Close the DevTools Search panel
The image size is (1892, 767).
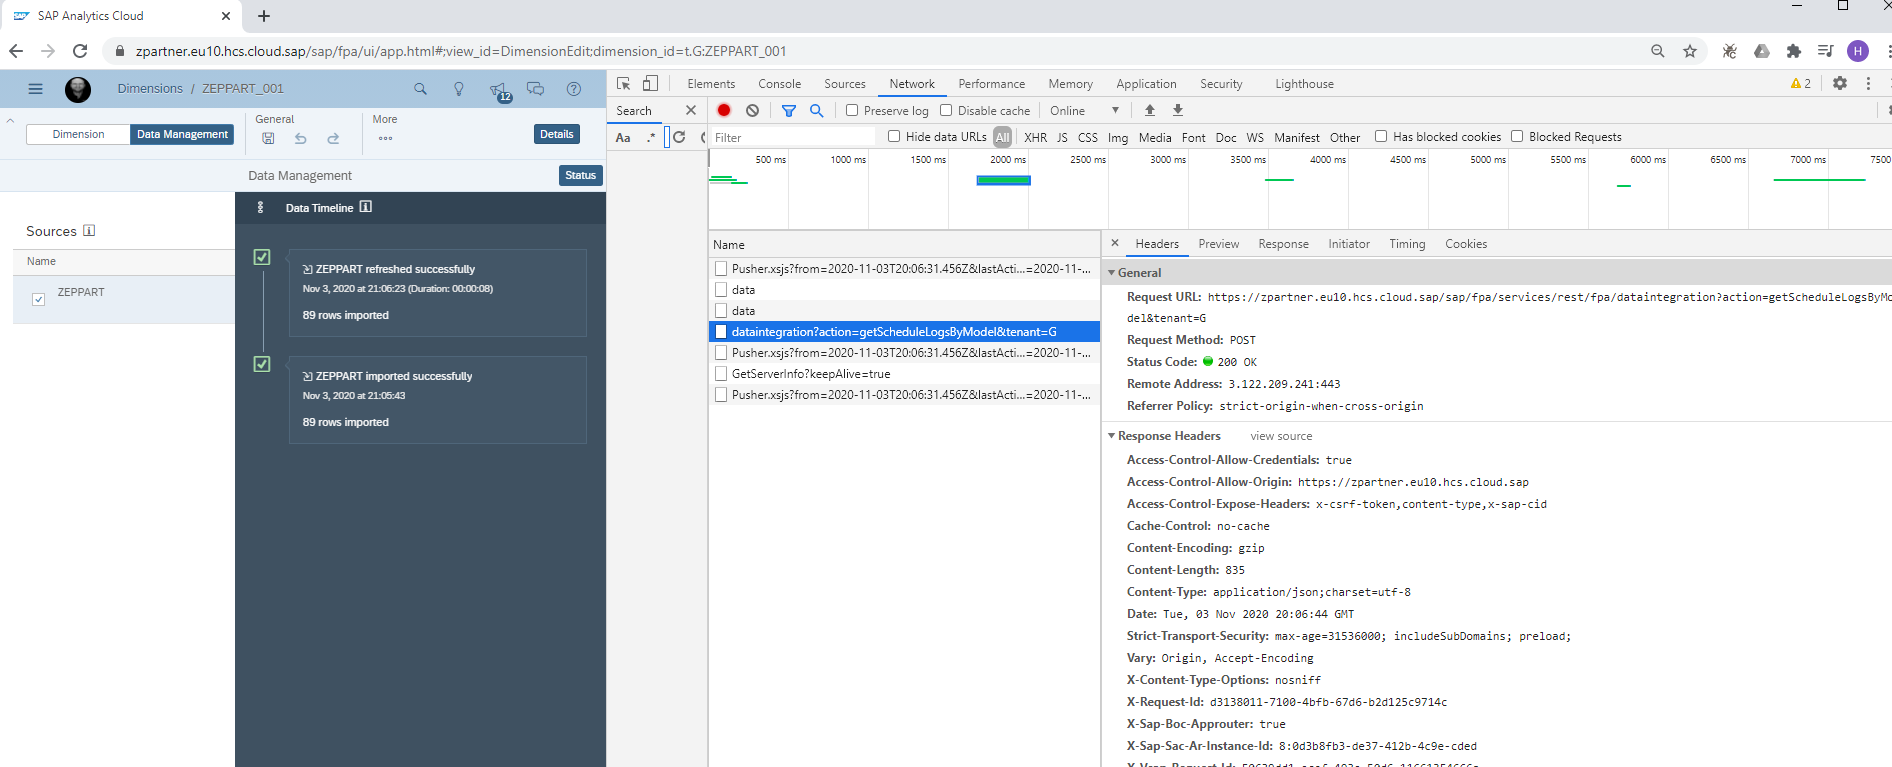(690, 110)
